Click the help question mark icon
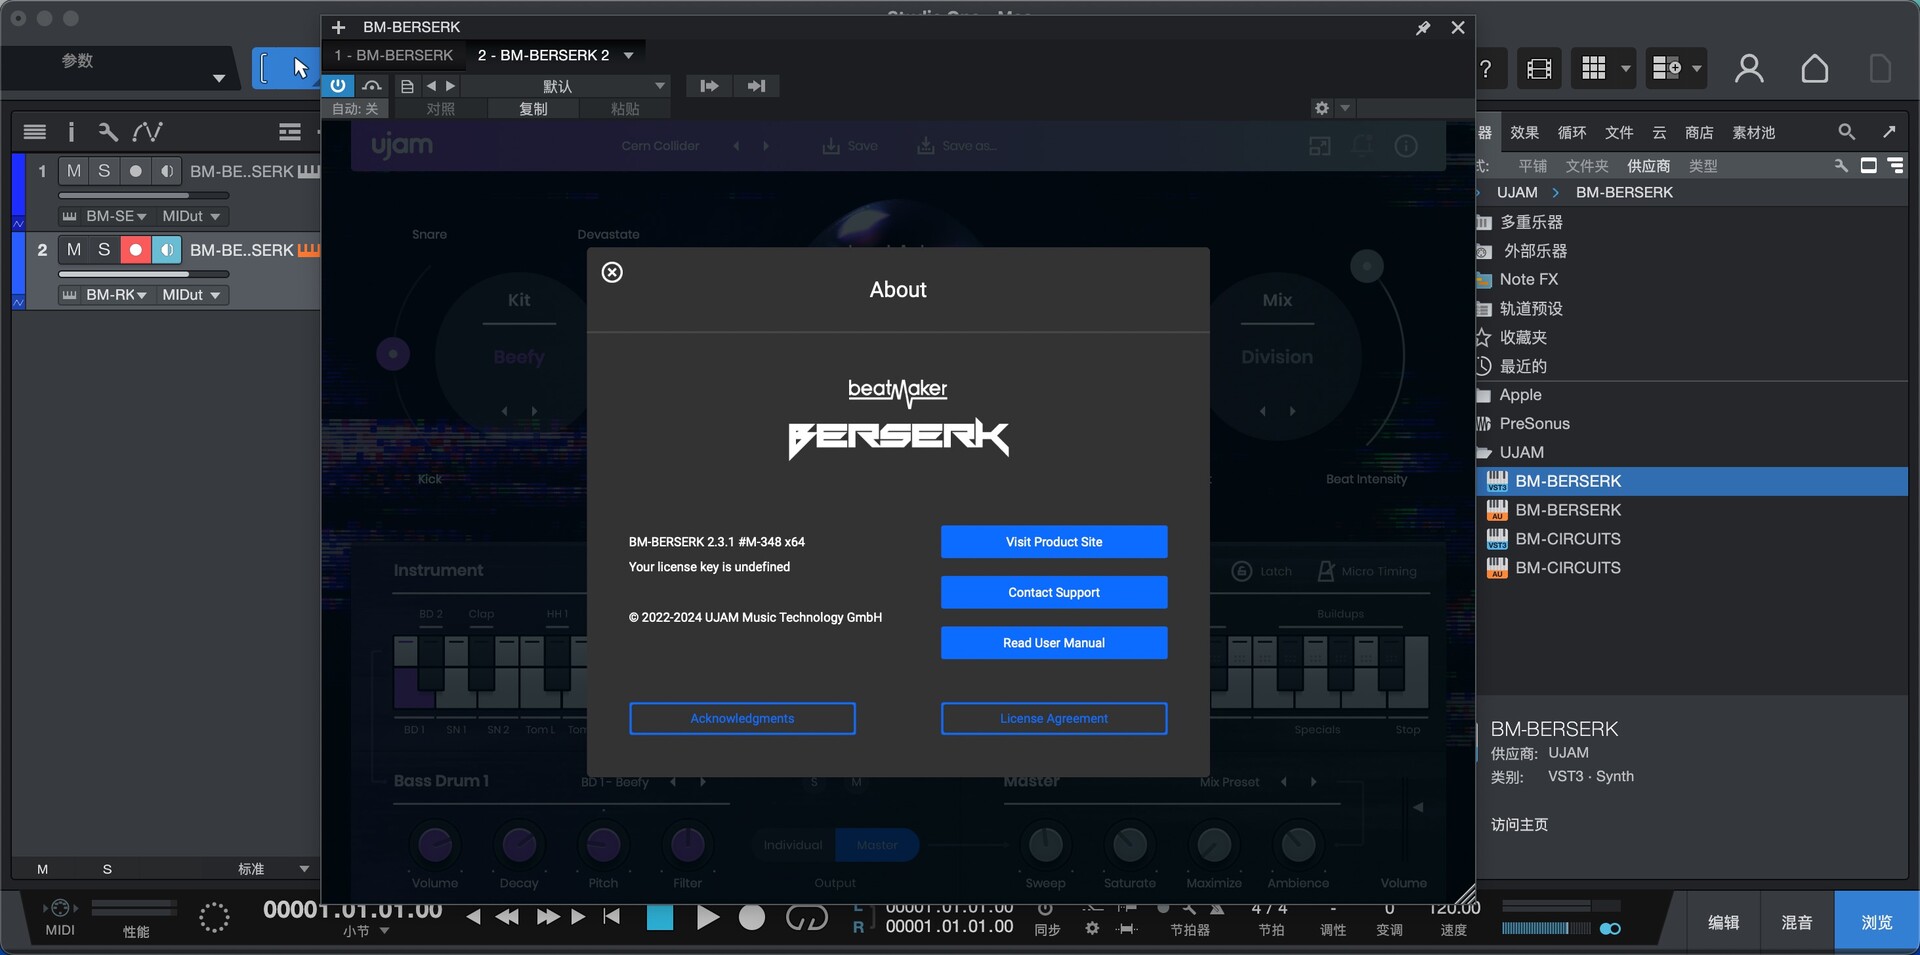 coord(1487,69)
